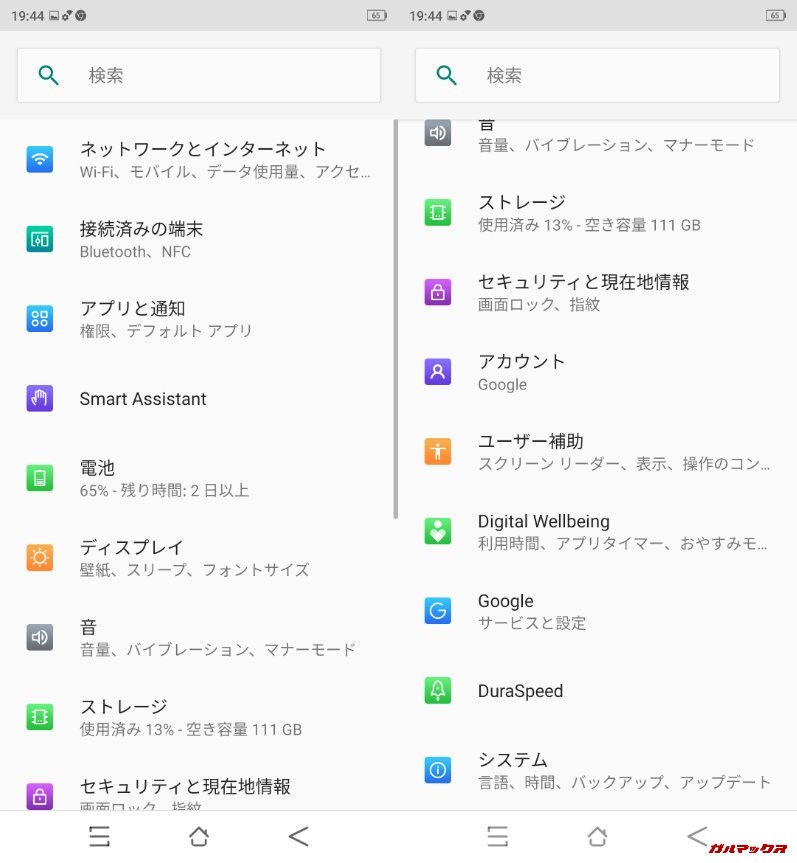Screen dimensions: 797x863
Task: Open recent apps from left navigation bar
Action: tap(99, 836)
